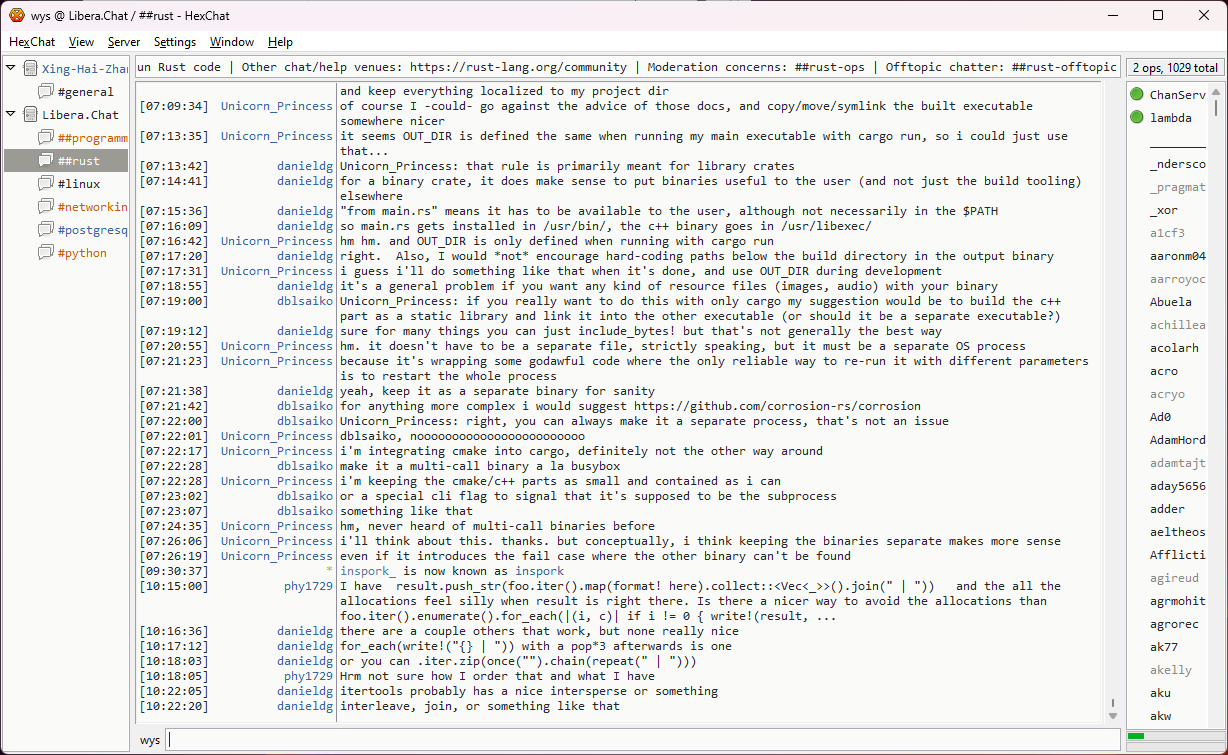1228x755 pixels.
Task: Click the Libera.Chat server icon
Action: click(30, 115)
